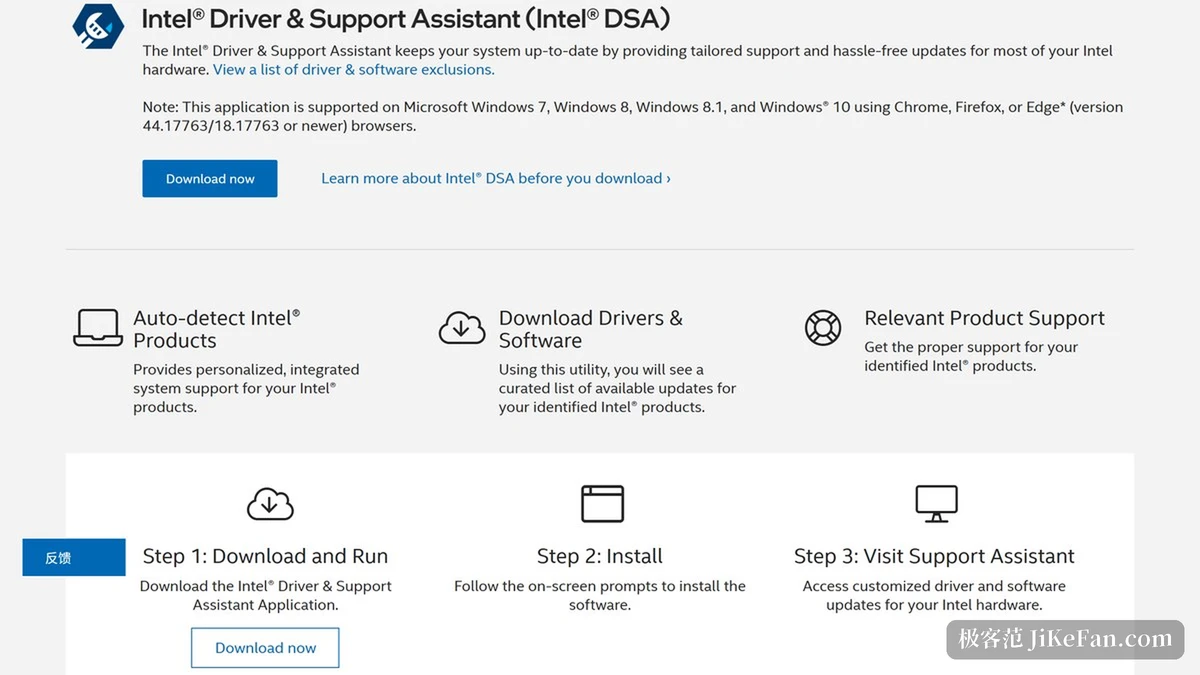Click the blue 反馈 feedback tab
The width and height of the screenshot is (1200, 675).
coord(74,558)
